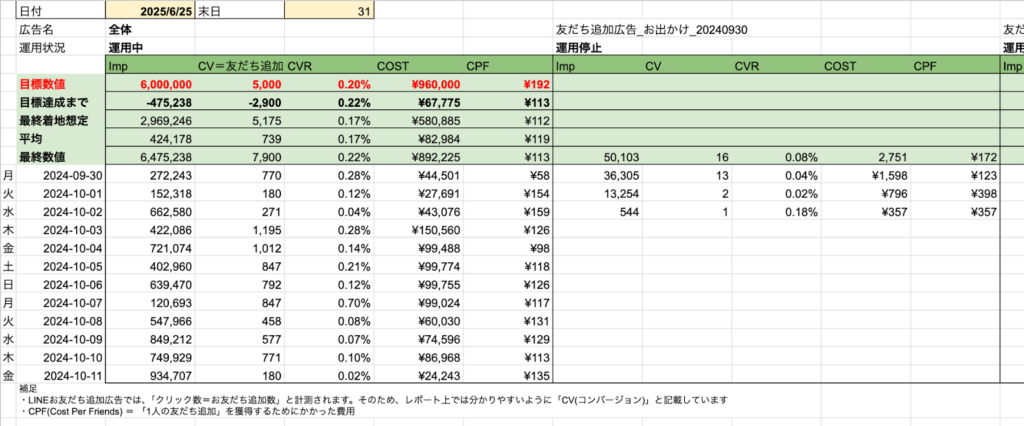
Task: Select the 2,969,246 cell
Action: [x=150, y=121]
